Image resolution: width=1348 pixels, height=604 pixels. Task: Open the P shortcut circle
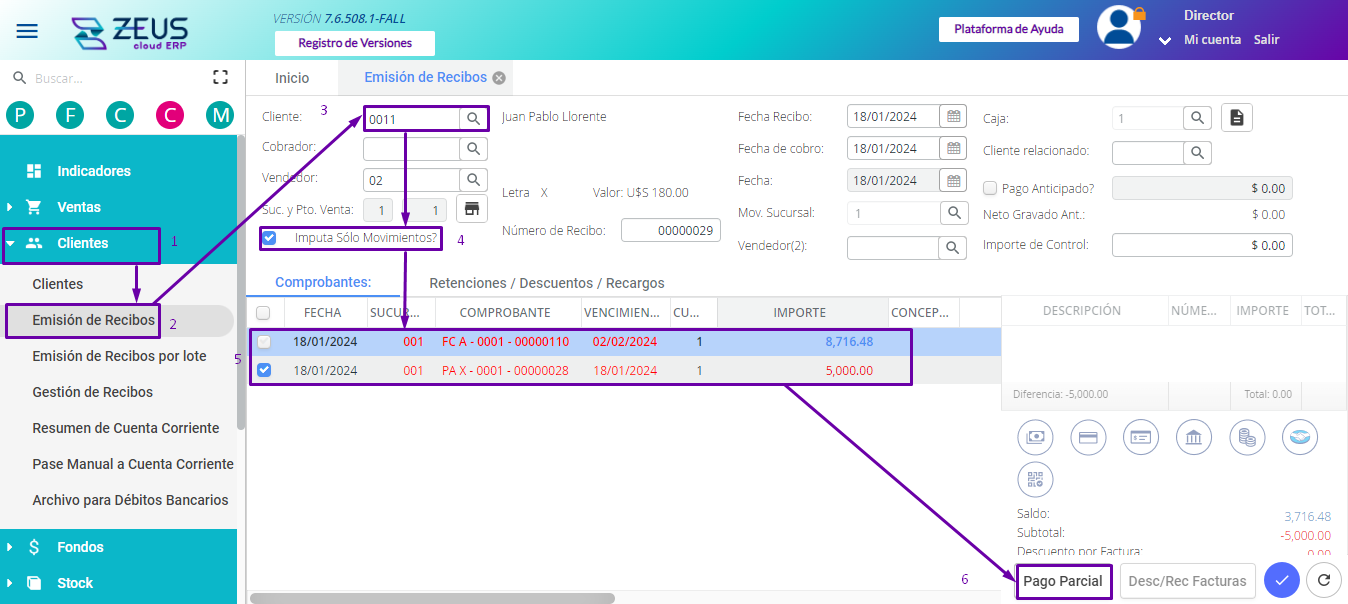click(19, 115)
